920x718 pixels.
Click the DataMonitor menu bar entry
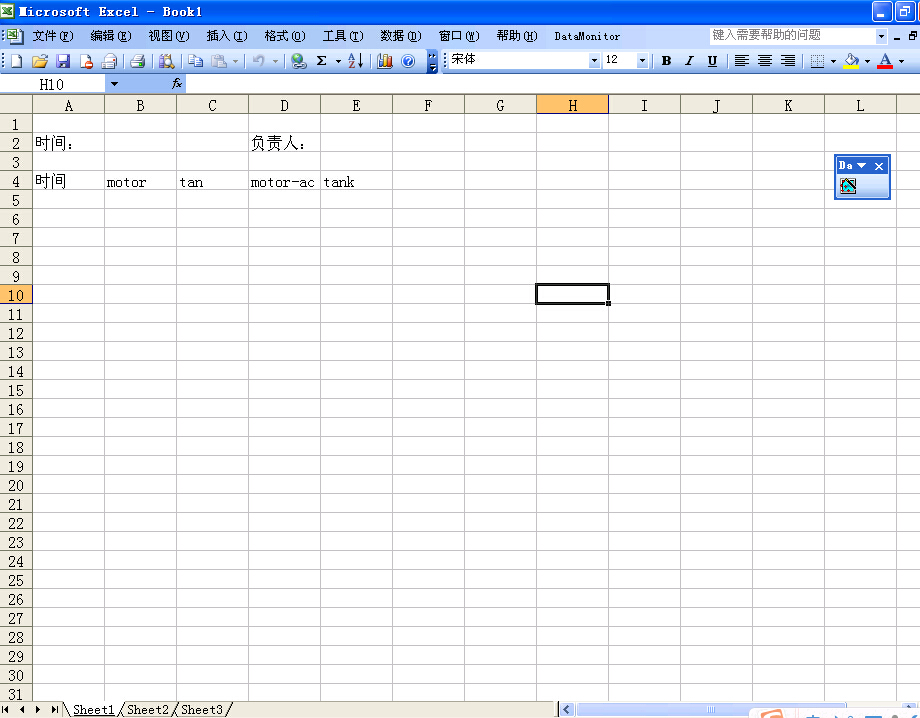pyautogui.click(x=587, y=36)
